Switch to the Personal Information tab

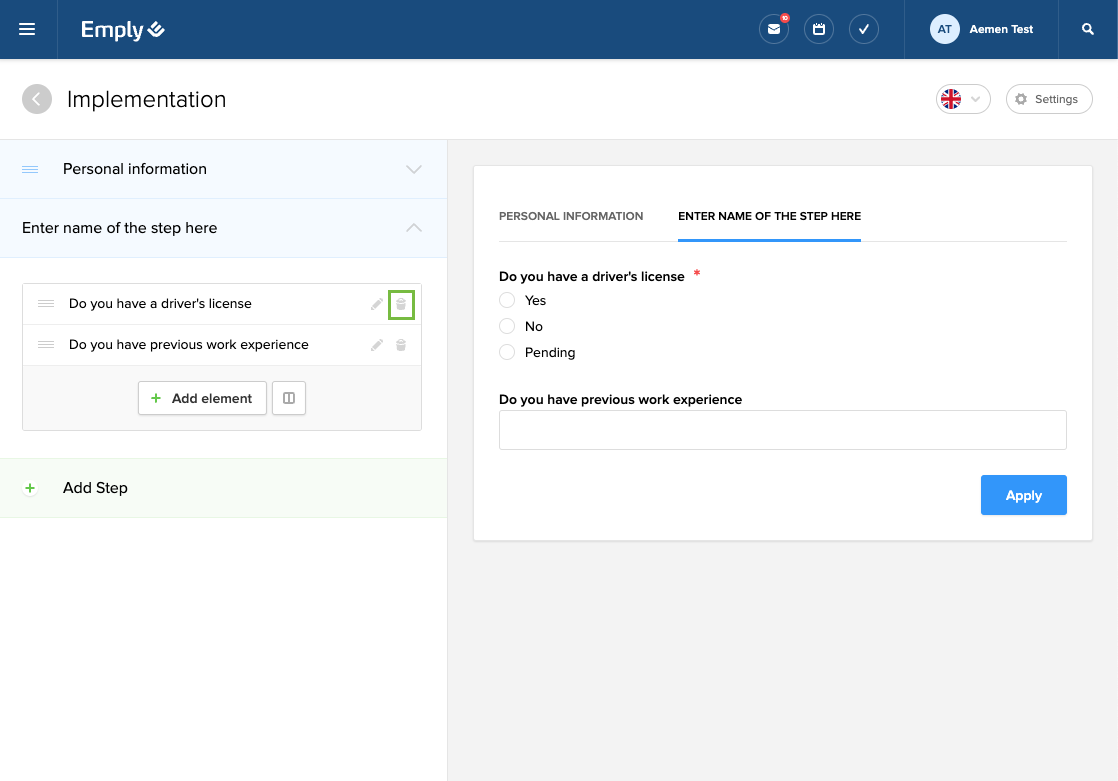pyautogui.click(x=571, y=216)
